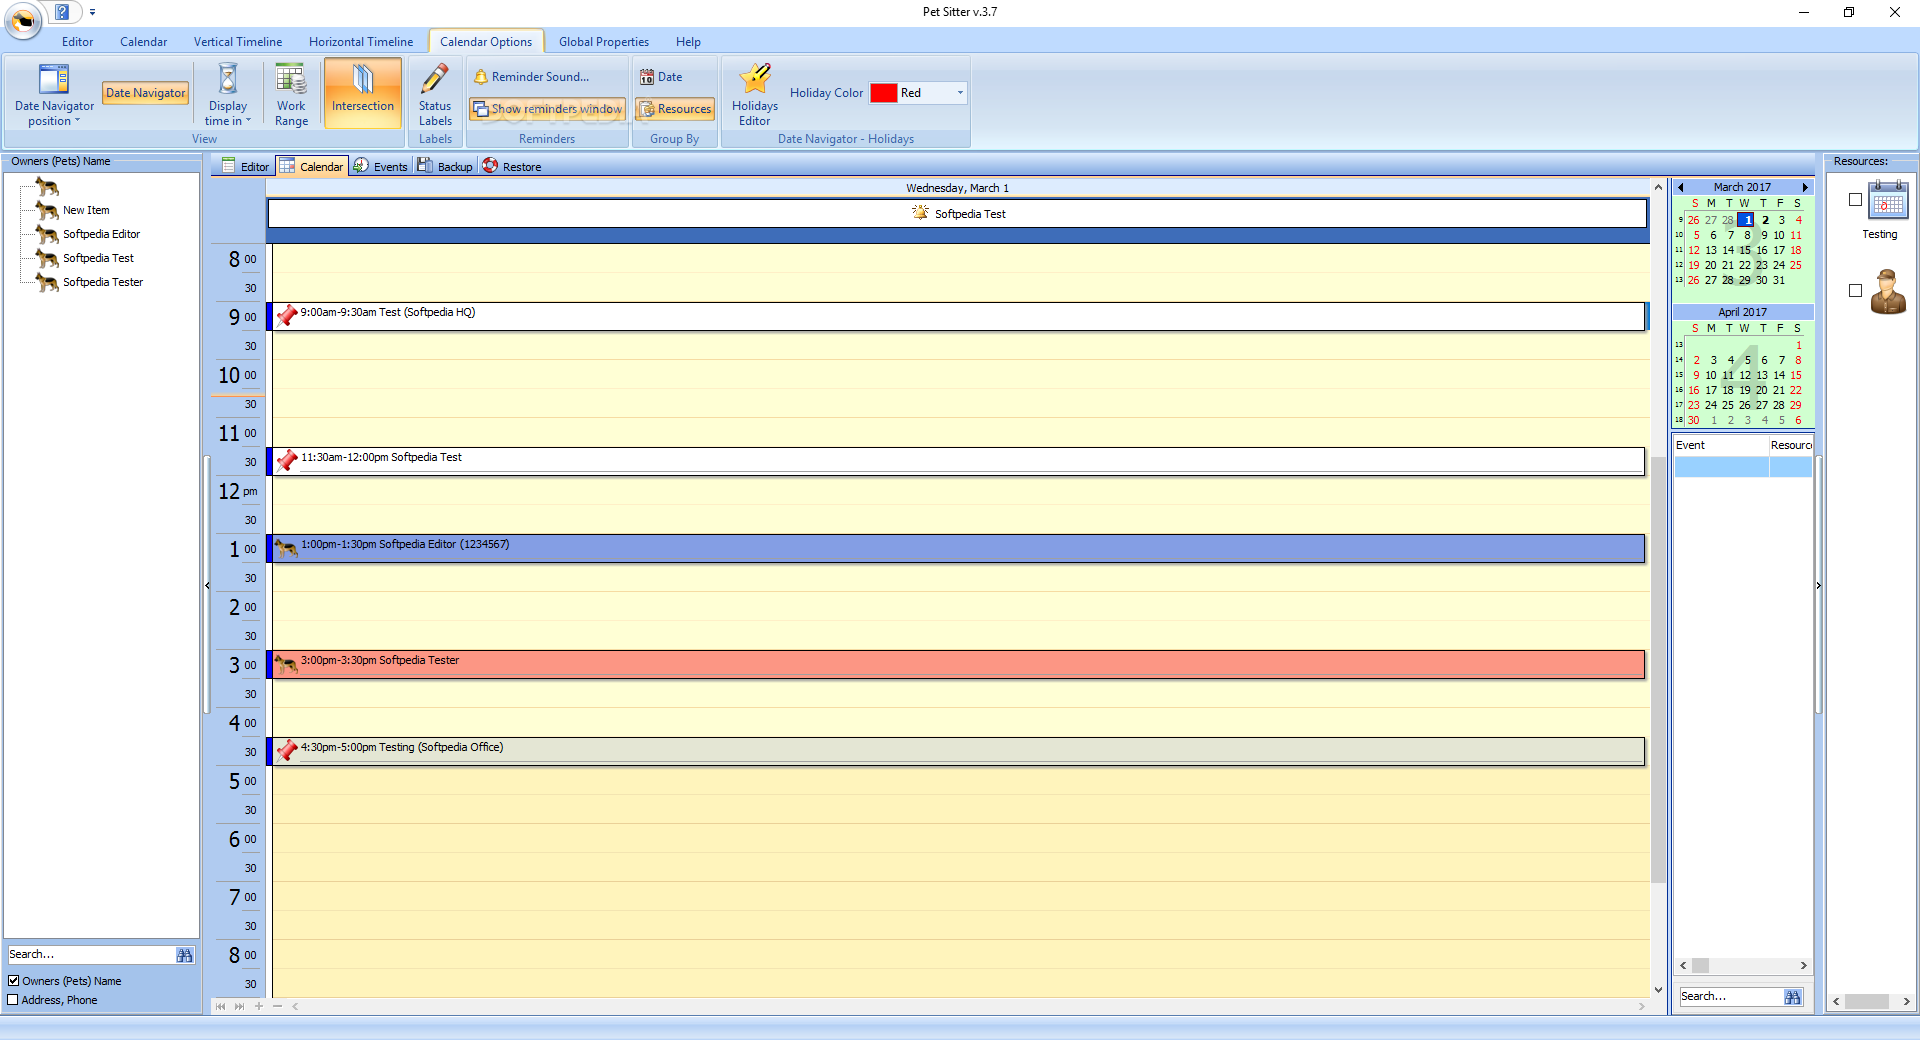Click the Event column header
Viewport: 1920px width, 1040px height.
[x=1721, y=445]
